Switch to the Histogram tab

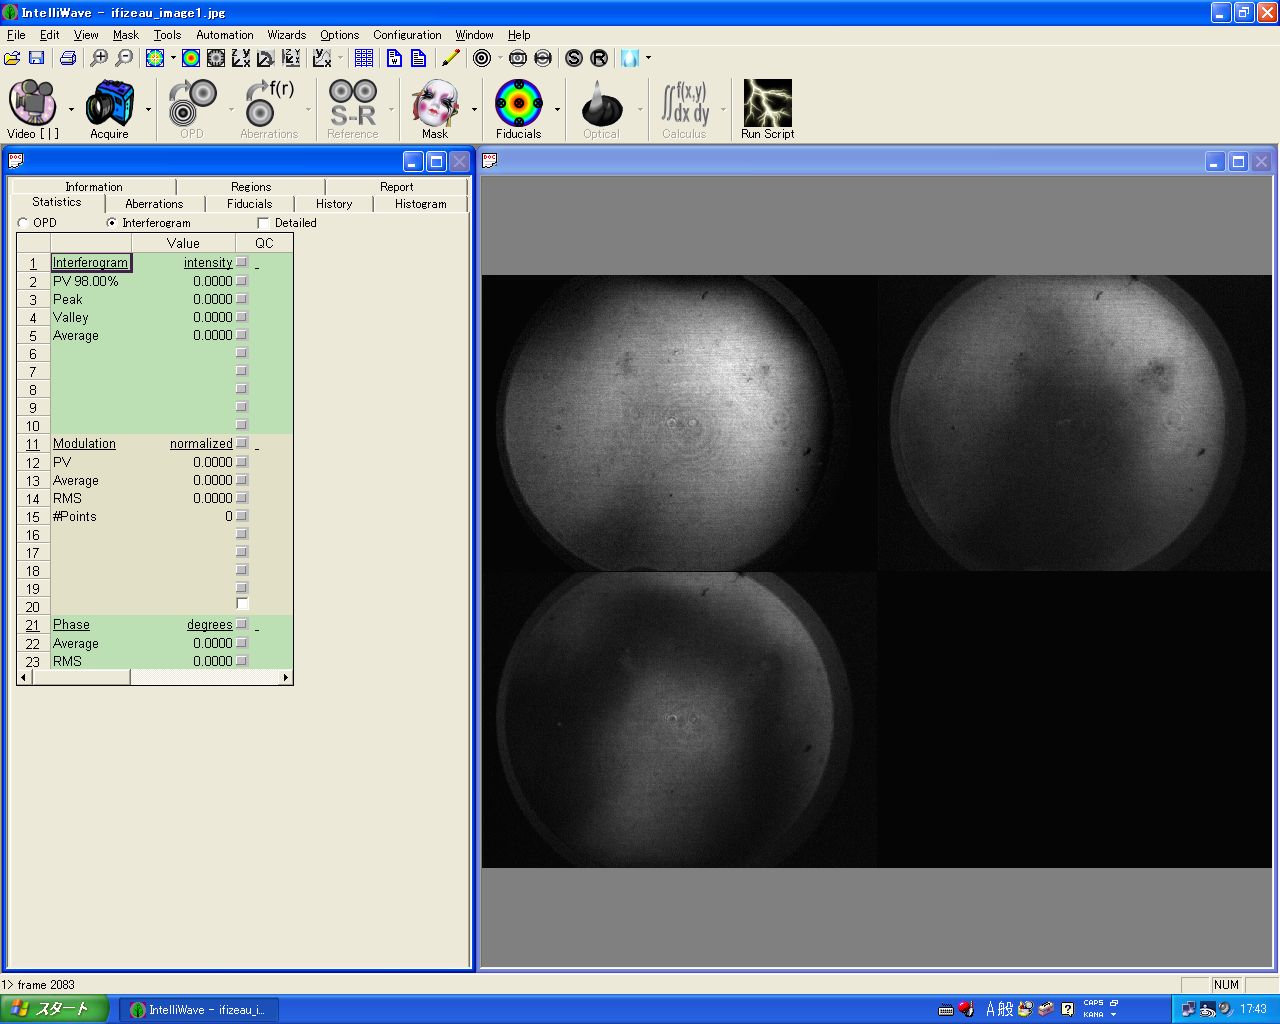click(x=420, y=204)
